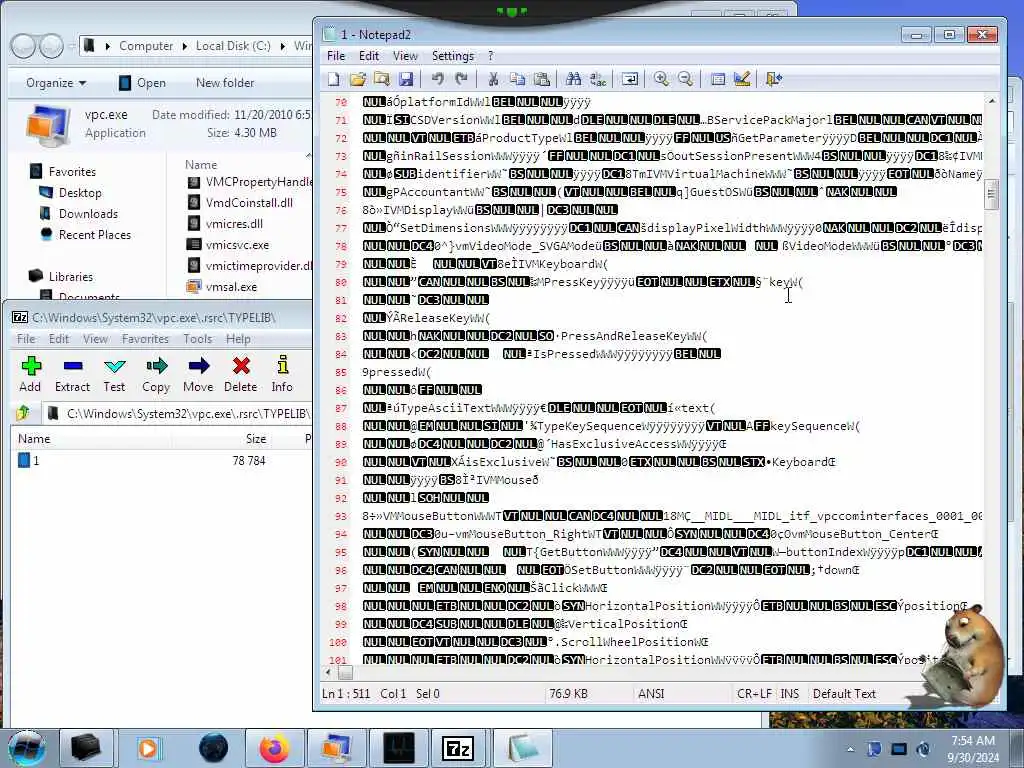Click the Copy icon in Notepad2 toolbar
This screenshot has width=1024, height=768.
(517, 79)
